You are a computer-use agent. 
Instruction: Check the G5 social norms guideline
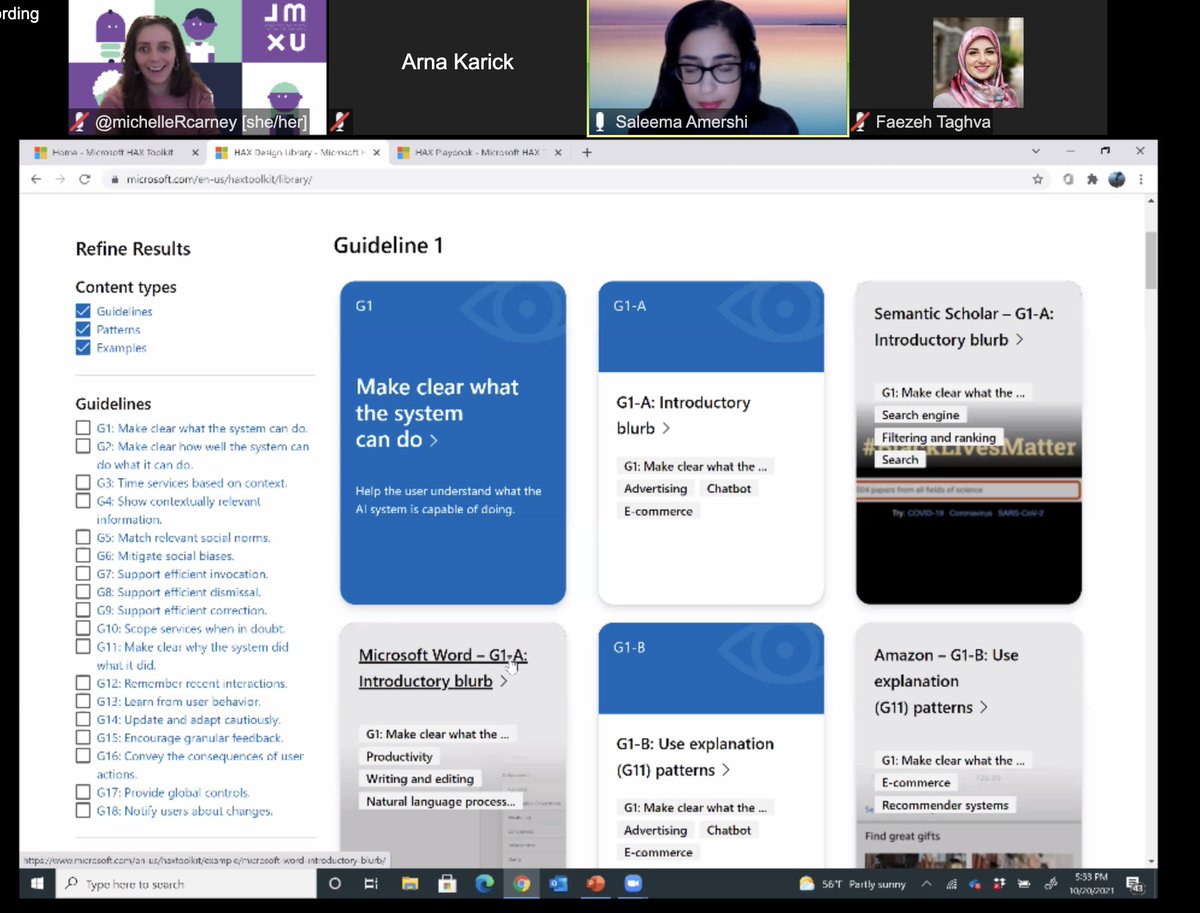tap(83, 536)
